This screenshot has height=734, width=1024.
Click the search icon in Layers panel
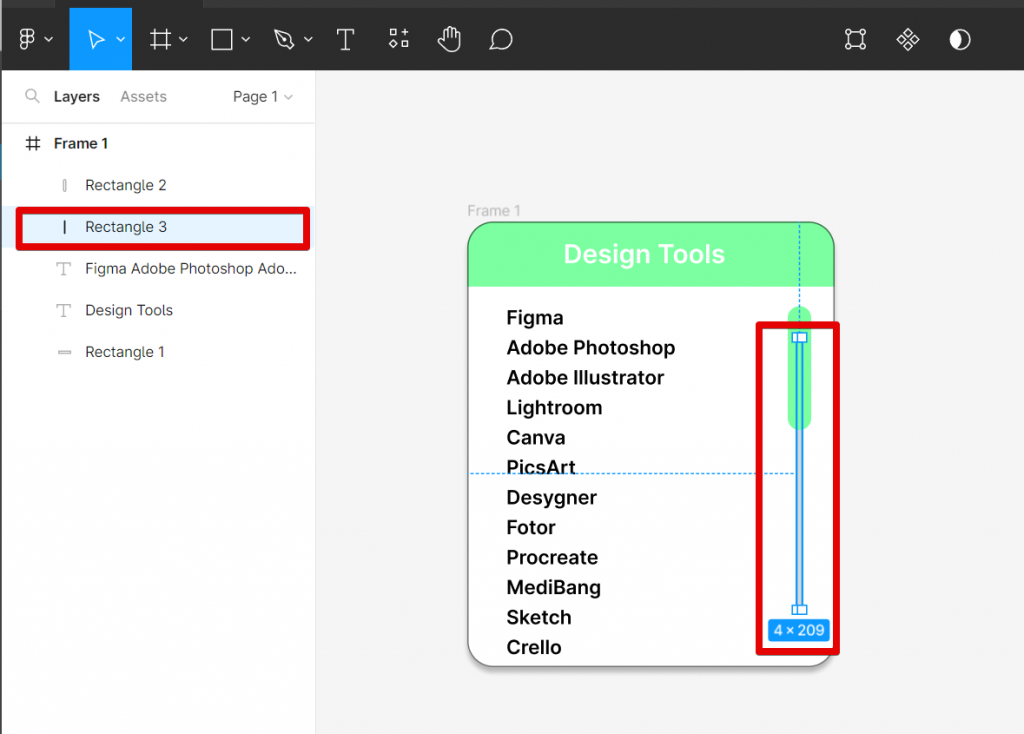tap(33, 97)
